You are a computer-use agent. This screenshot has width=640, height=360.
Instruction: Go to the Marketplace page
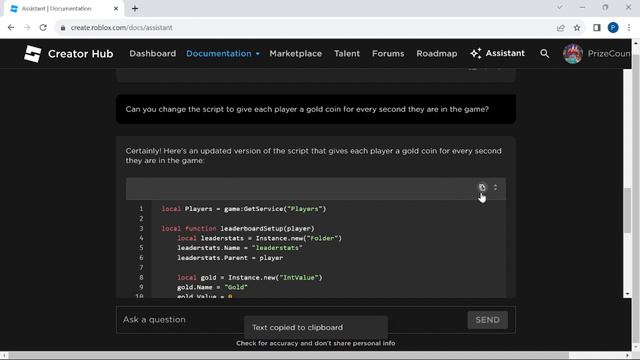[x=296, y=53]
